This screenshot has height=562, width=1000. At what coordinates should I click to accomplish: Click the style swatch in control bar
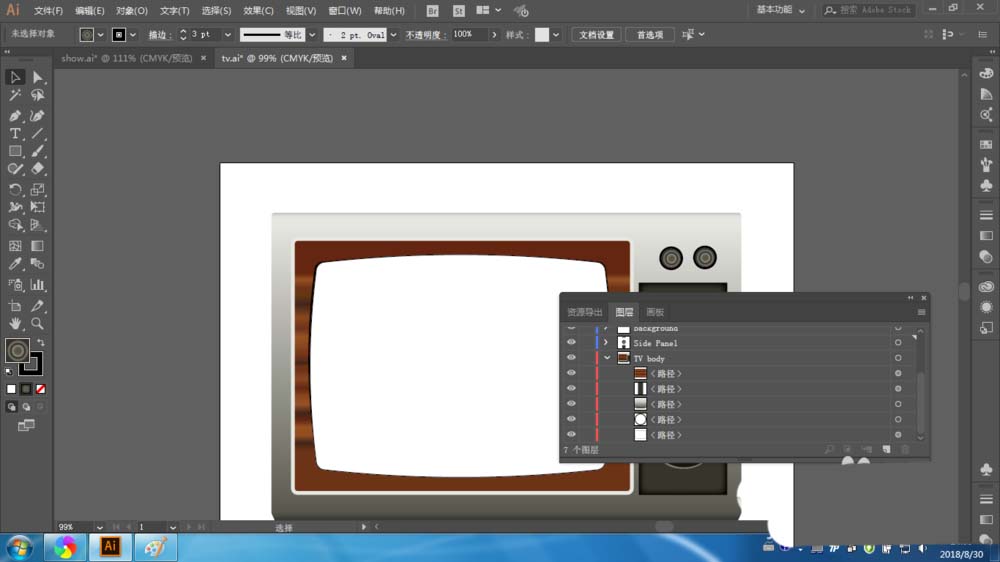541,34
